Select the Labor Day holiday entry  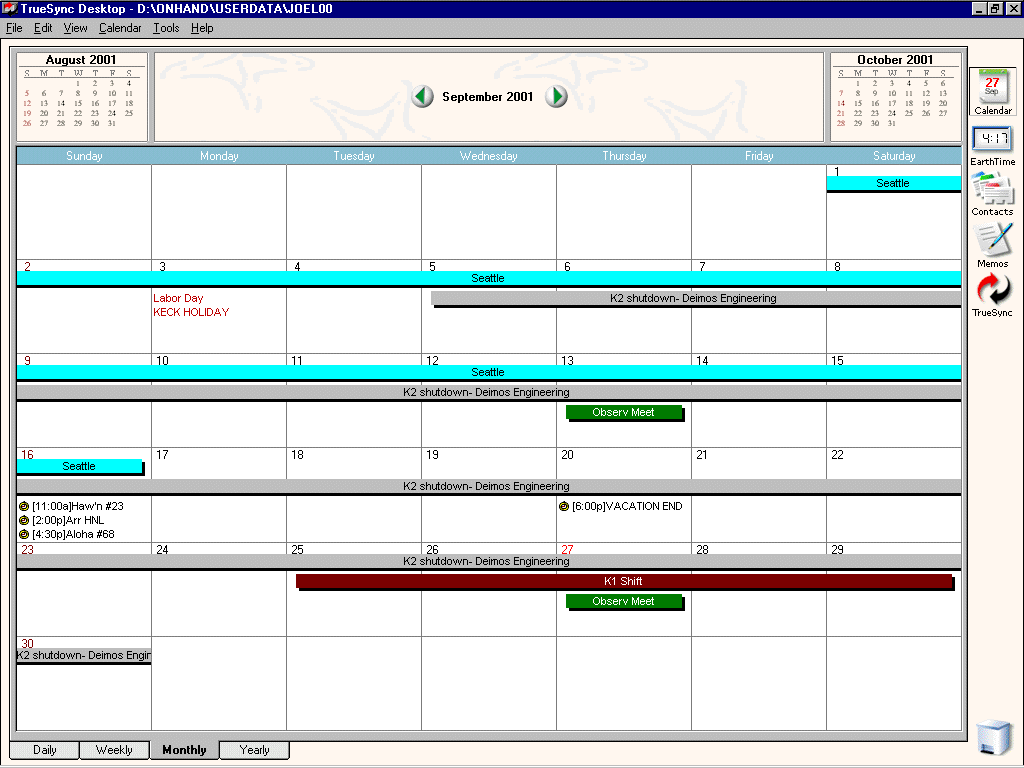point(178,299)
